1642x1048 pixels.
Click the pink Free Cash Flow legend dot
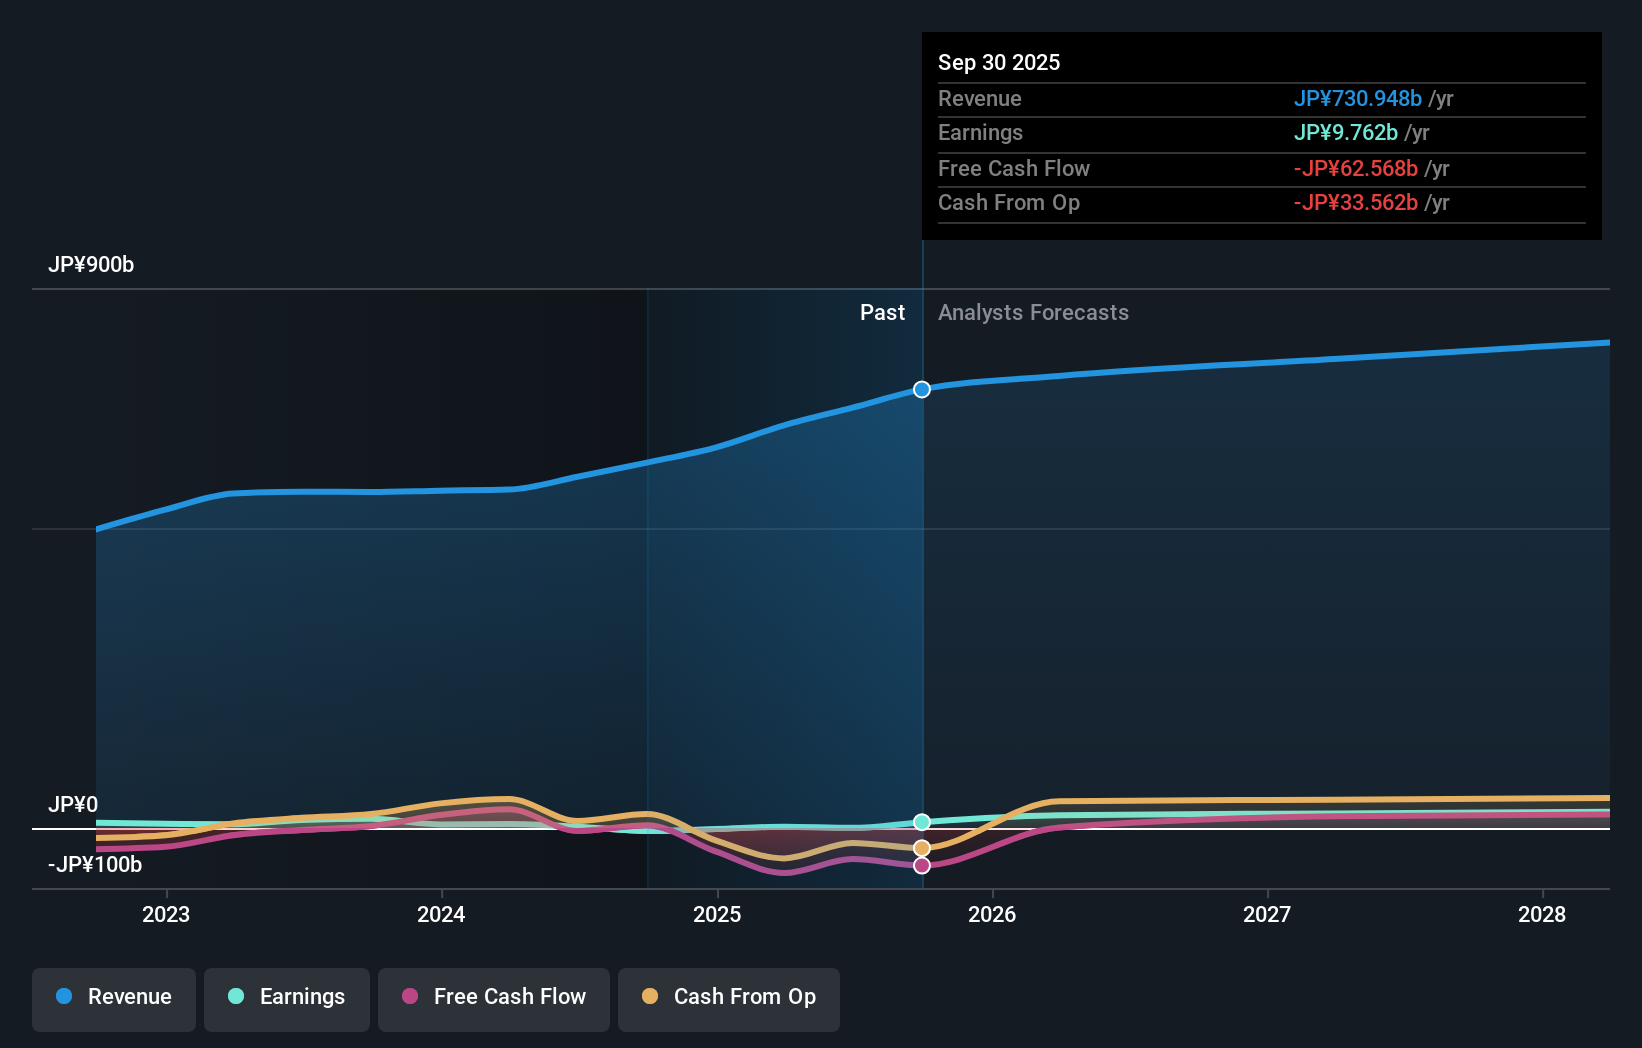click(409, 997)
